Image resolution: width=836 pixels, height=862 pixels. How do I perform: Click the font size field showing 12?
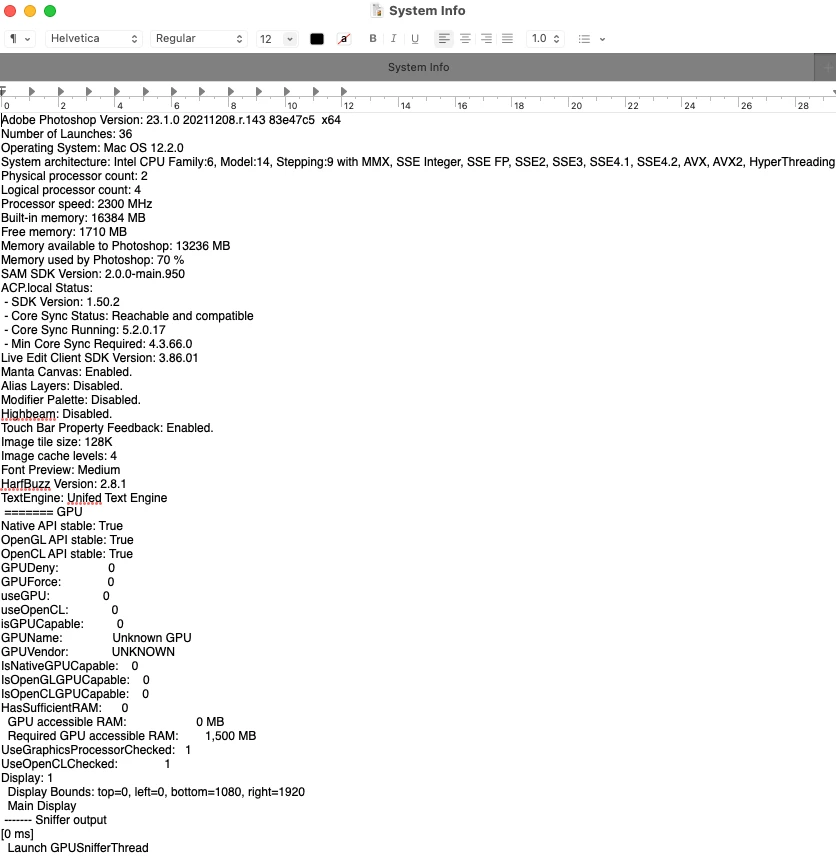pyautogui.click(x=269, y=39)
